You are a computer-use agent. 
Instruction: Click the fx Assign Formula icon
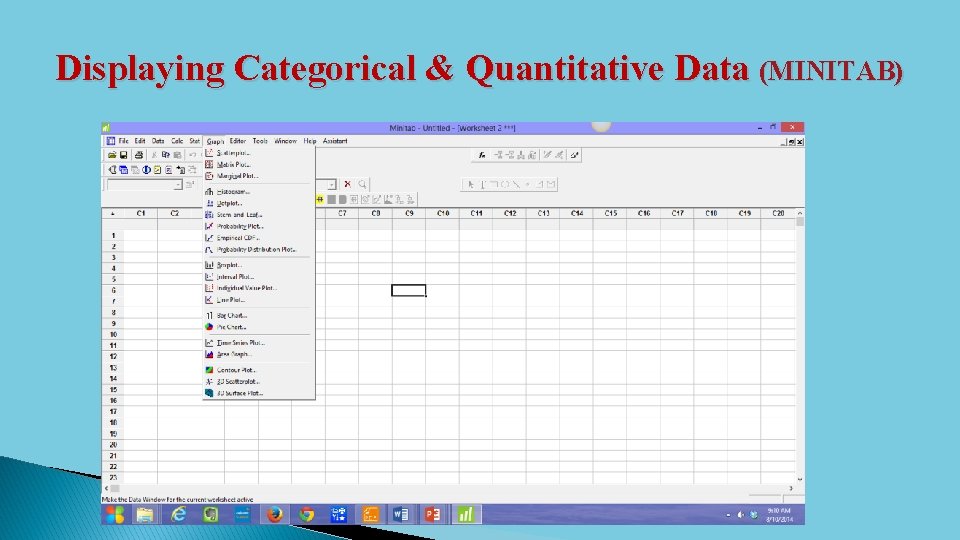(482, 155)
